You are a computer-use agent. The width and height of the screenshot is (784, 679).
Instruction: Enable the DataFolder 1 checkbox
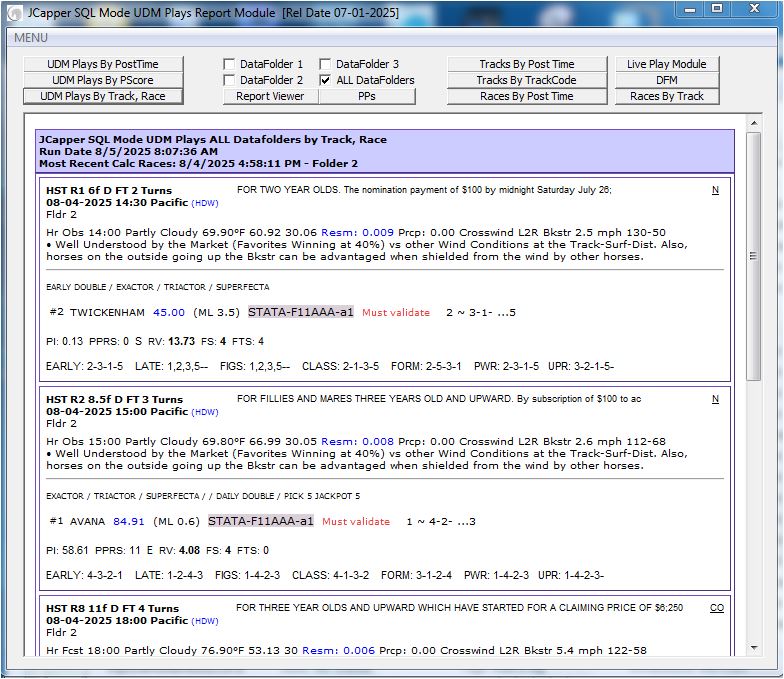(229, 64)
